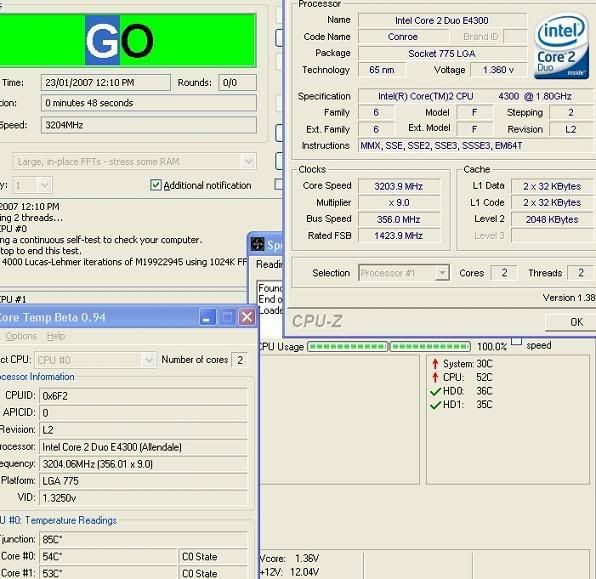Toggle the Additional notification checkbox
Viewport: 596px width, 579px height.
pyautogui.click(x=156, y=185)
